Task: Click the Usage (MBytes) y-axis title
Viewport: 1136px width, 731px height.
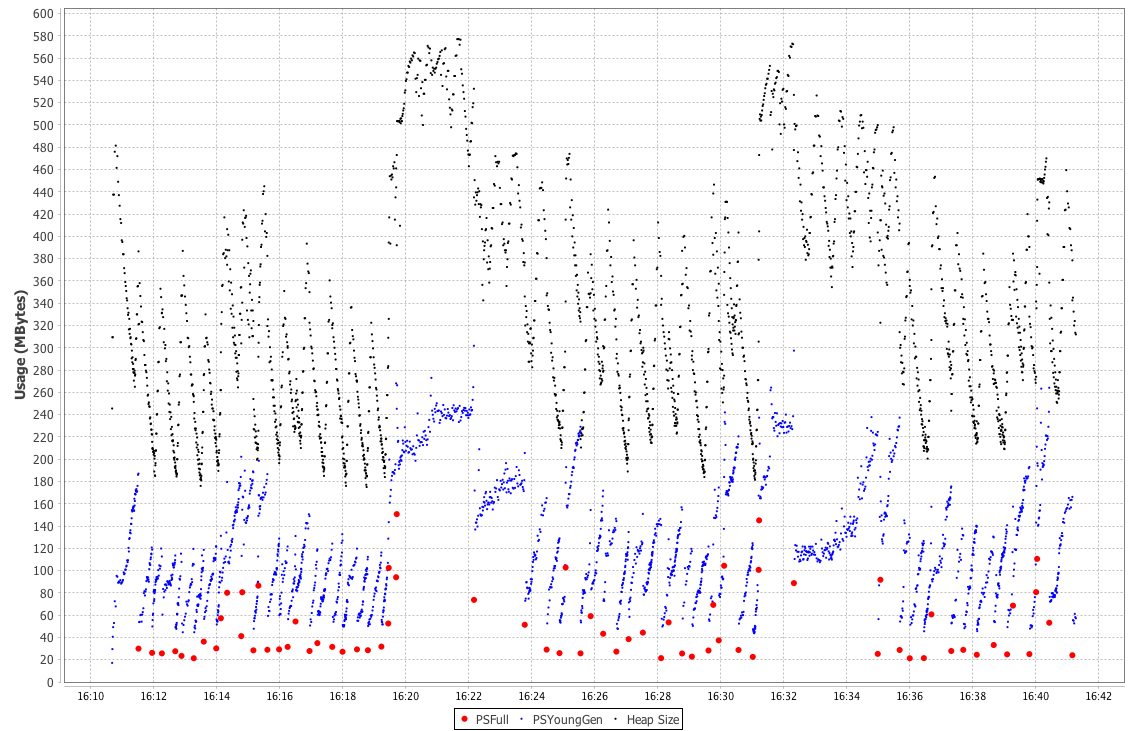Action: pyautogui.click(x=20, y=345)
